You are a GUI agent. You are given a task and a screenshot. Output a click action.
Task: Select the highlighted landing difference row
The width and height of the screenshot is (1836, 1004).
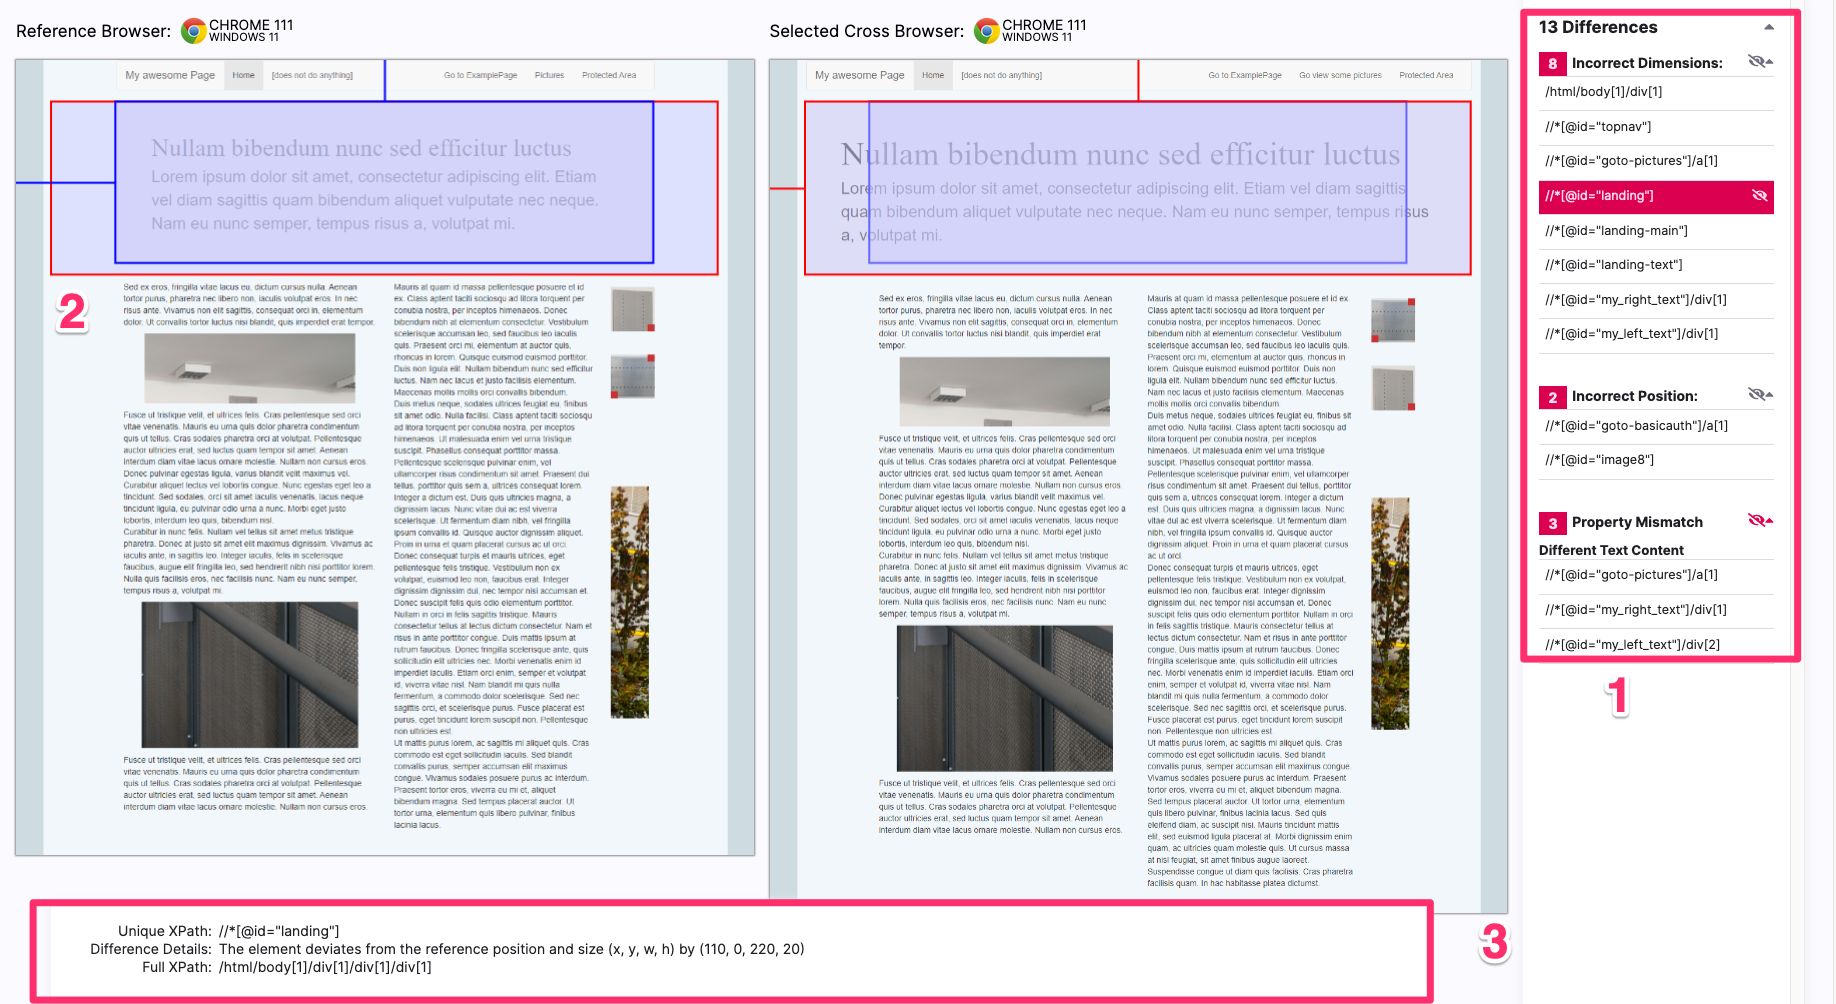coord(1656,196)
